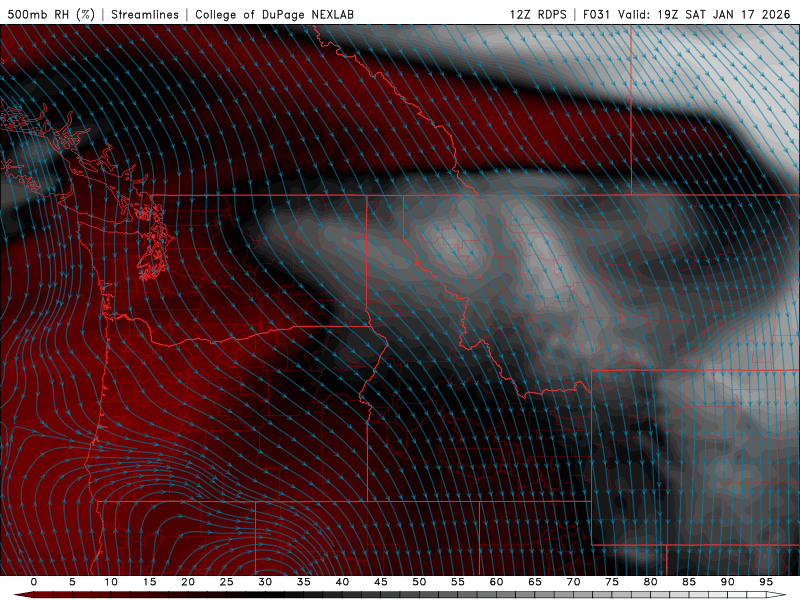Image resolution: width=800 pixels, height=600 pixels.
Task: Select the "60" humidity scale label
Action: [x=496, y=582]
